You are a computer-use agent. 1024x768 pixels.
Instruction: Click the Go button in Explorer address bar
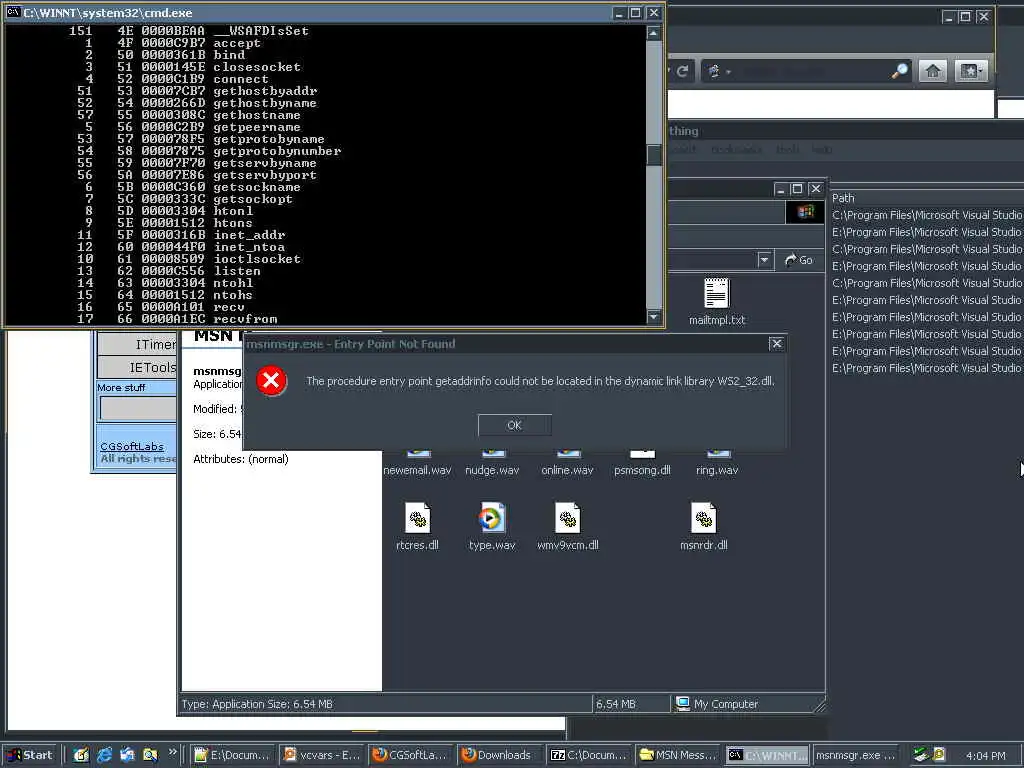[x=799, y=260]
